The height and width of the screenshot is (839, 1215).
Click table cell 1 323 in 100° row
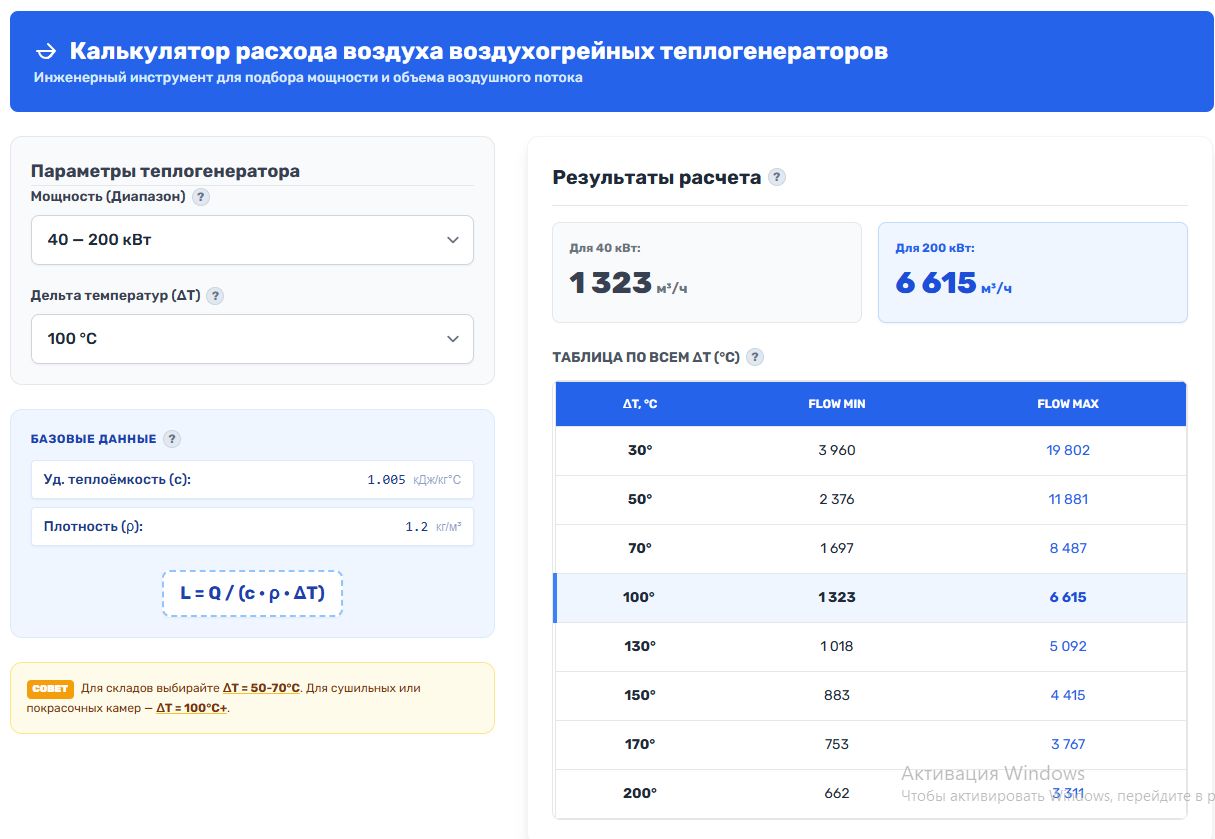[x=837, y=597]
